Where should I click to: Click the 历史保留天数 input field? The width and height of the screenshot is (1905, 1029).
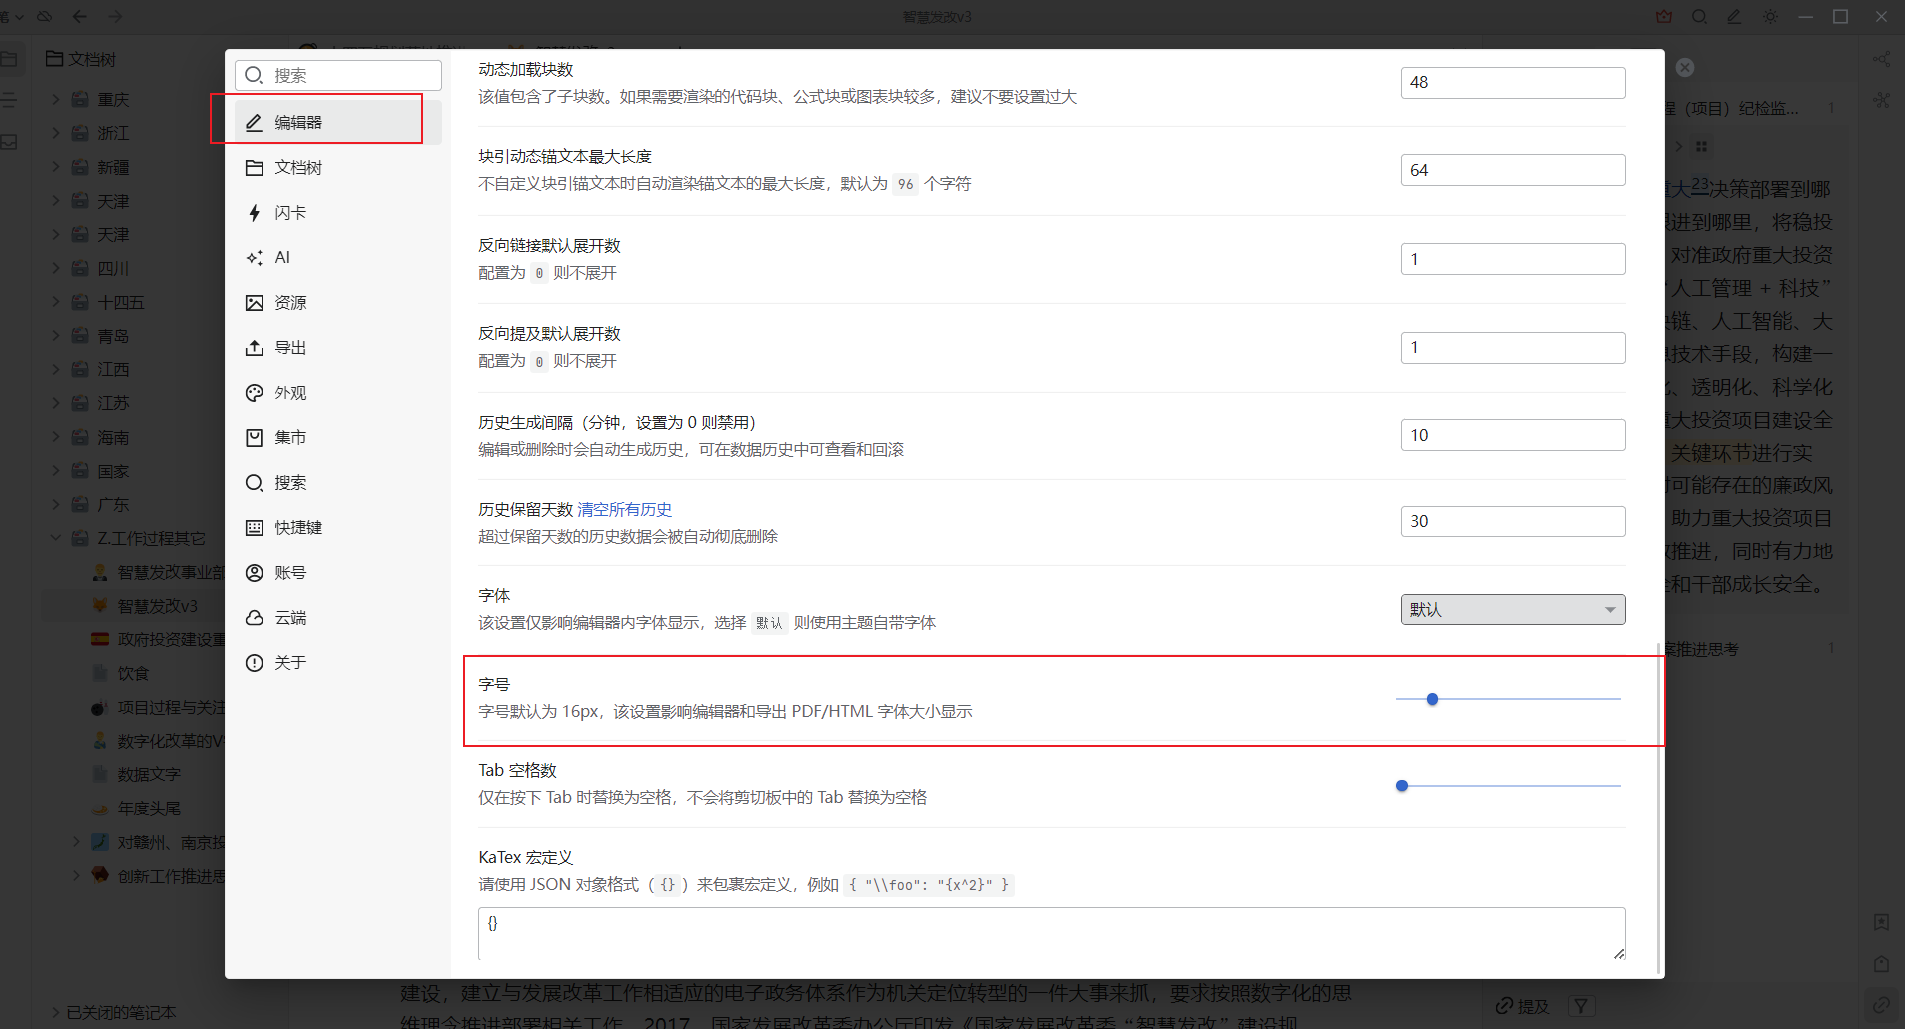pos(1512,522)
